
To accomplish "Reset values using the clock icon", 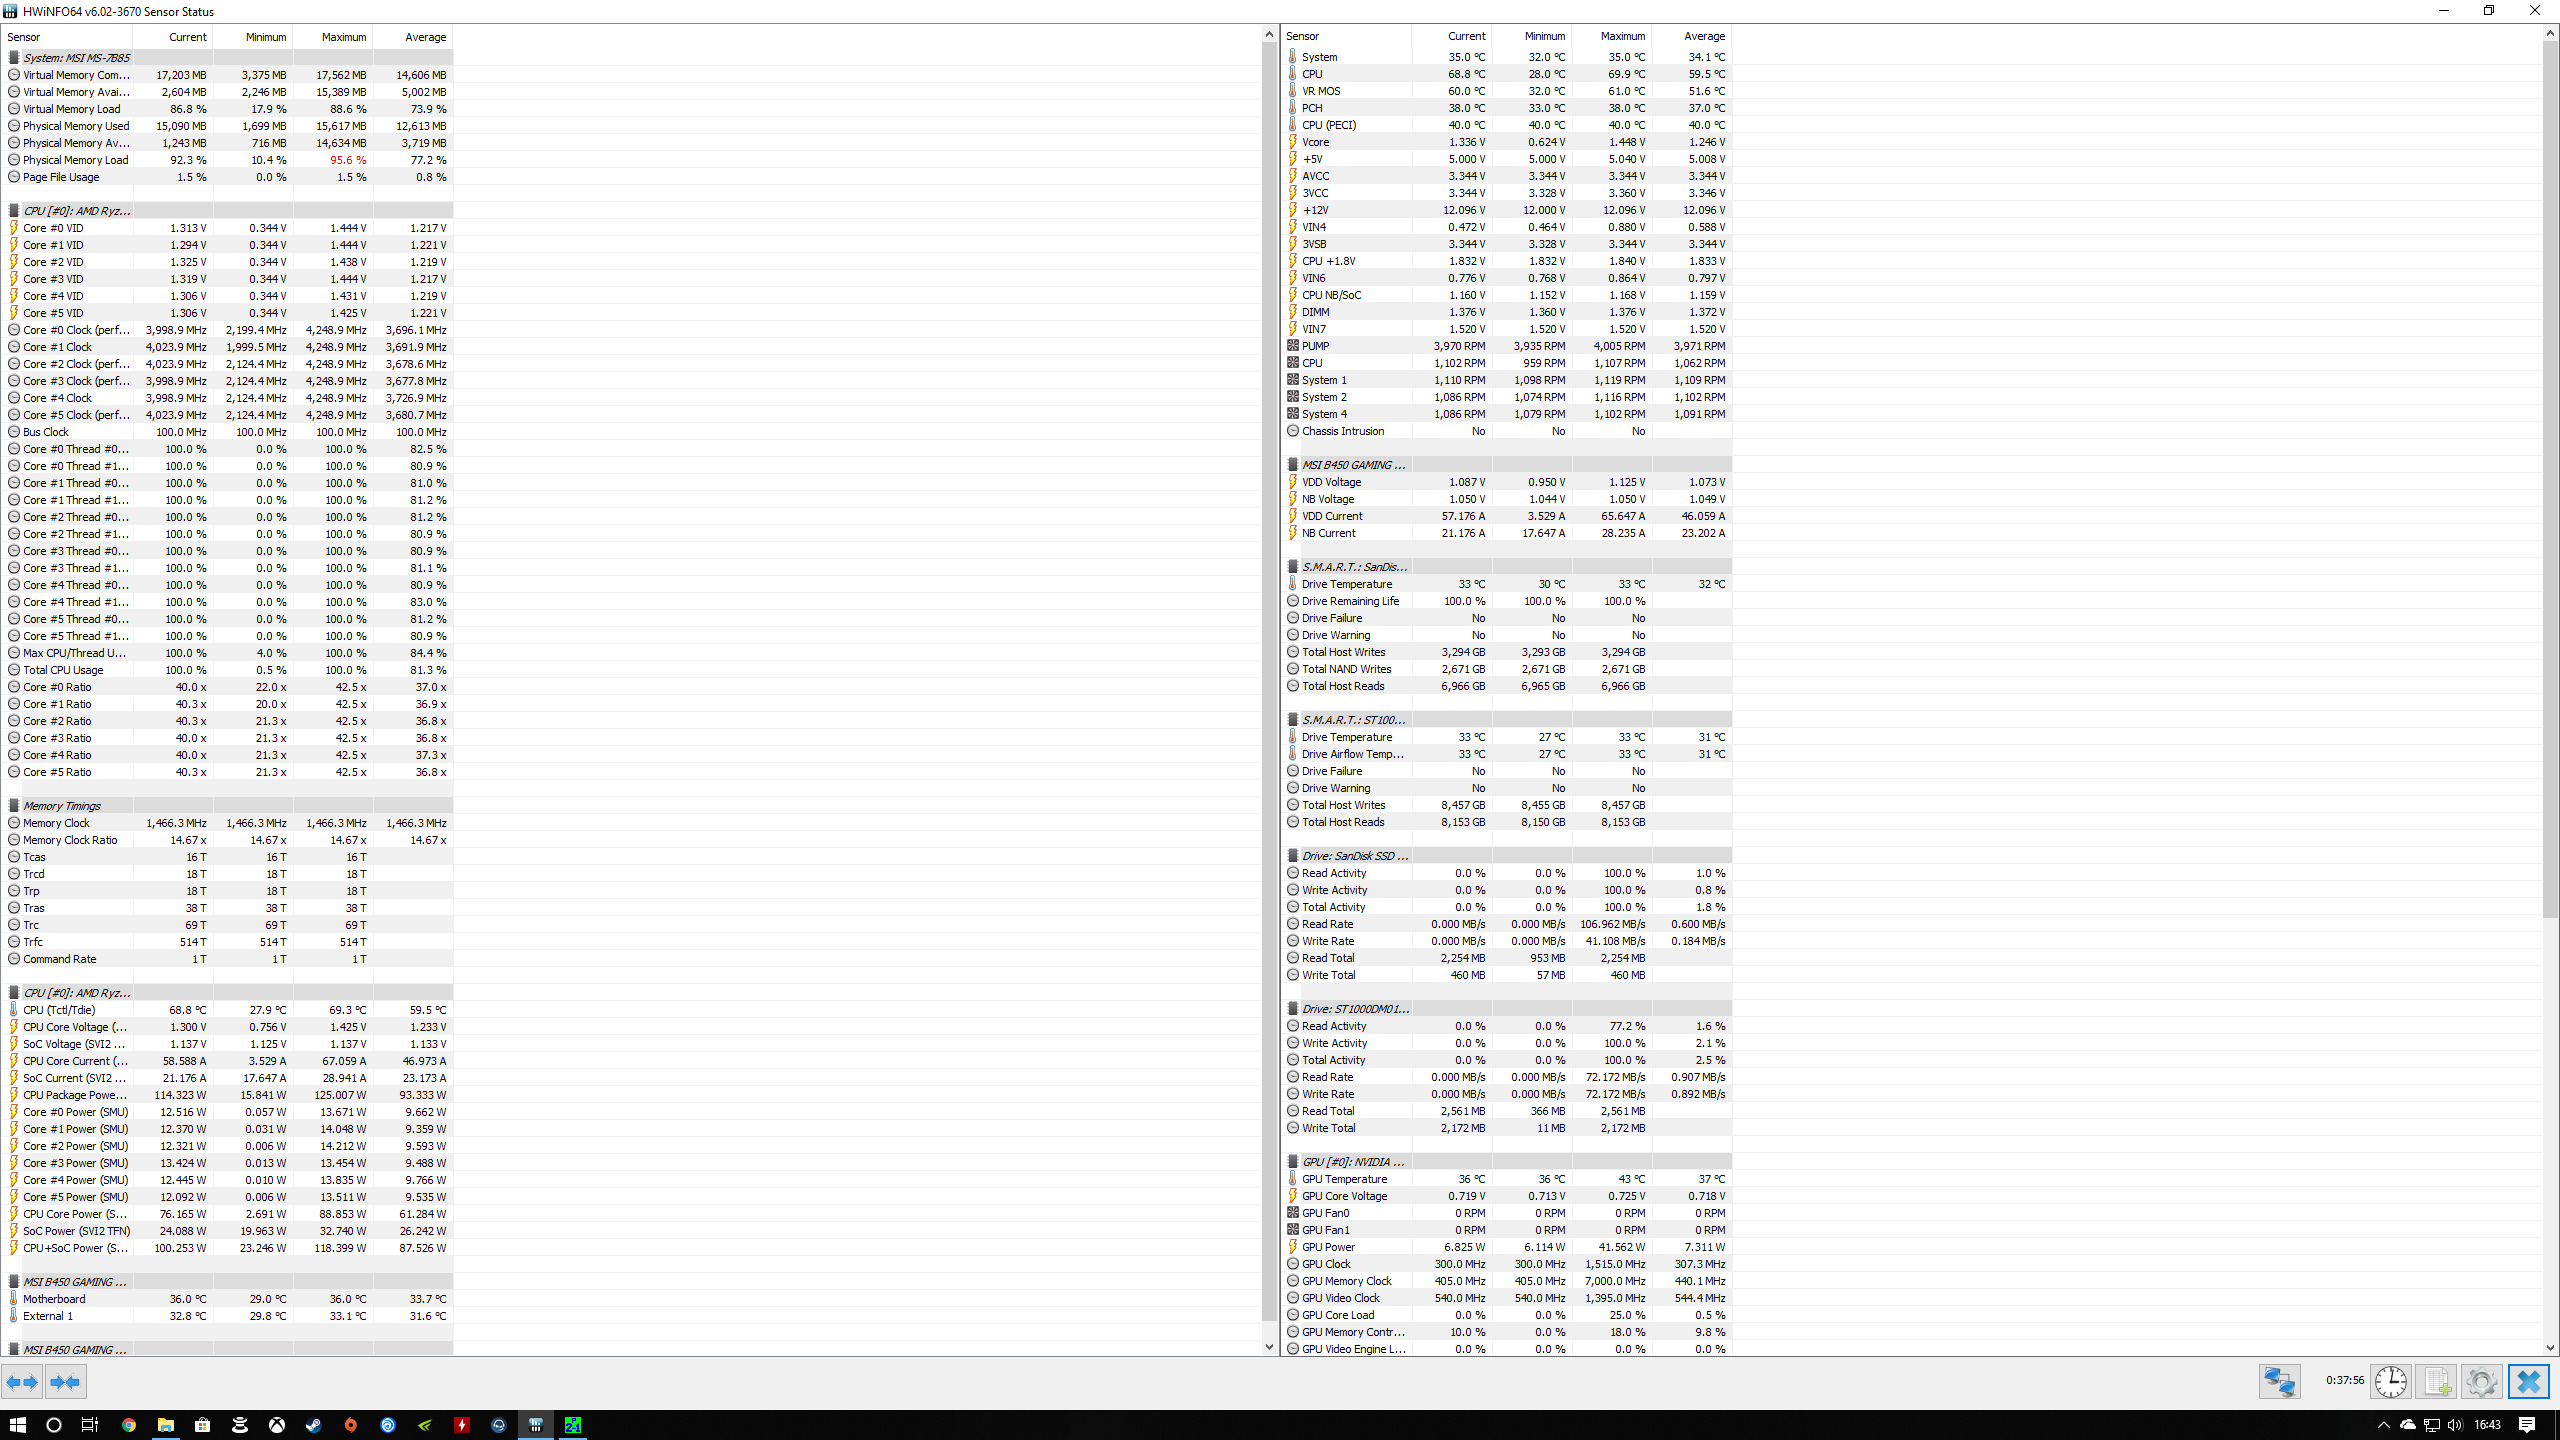I will coord(2391,1381).
